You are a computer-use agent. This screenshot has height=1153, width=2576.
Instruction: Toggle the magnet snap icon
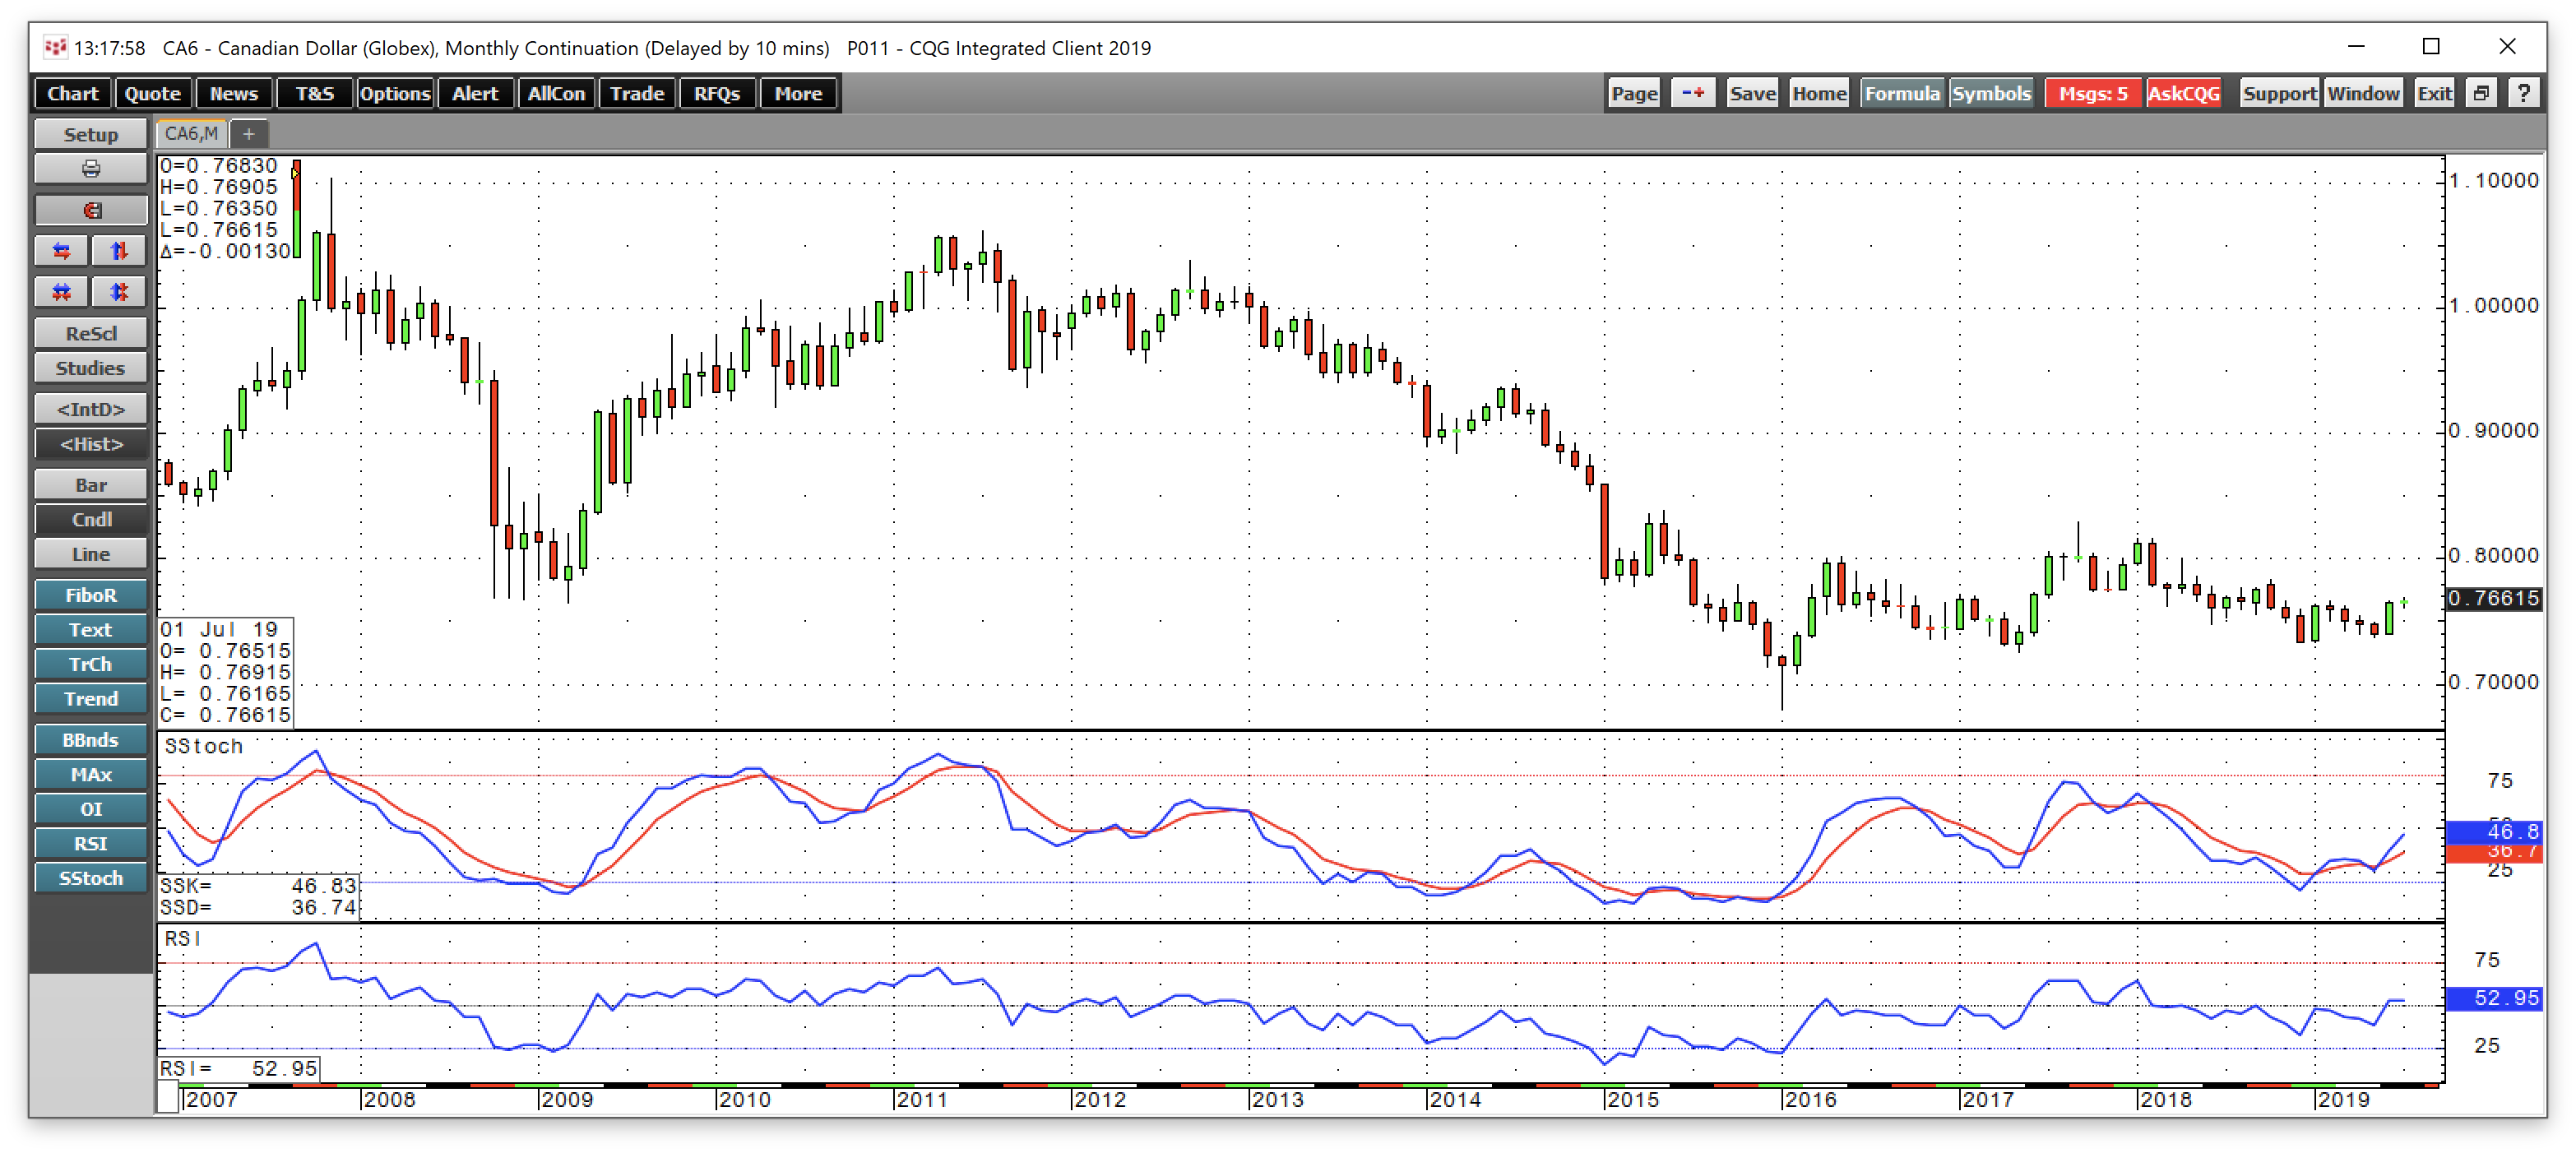(x=91, y=210)
